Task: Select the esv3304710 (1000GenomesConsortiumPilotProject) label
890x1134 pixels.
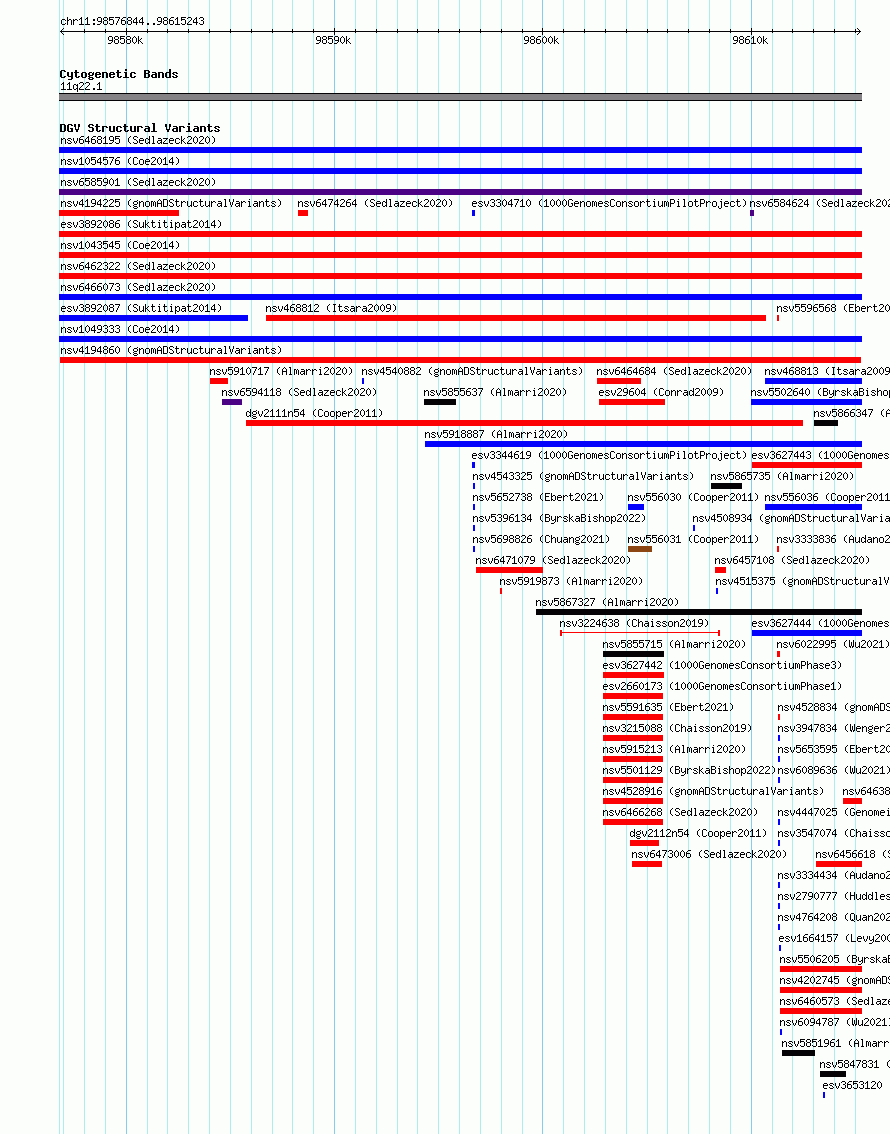Action: click(x=609, y=203)
